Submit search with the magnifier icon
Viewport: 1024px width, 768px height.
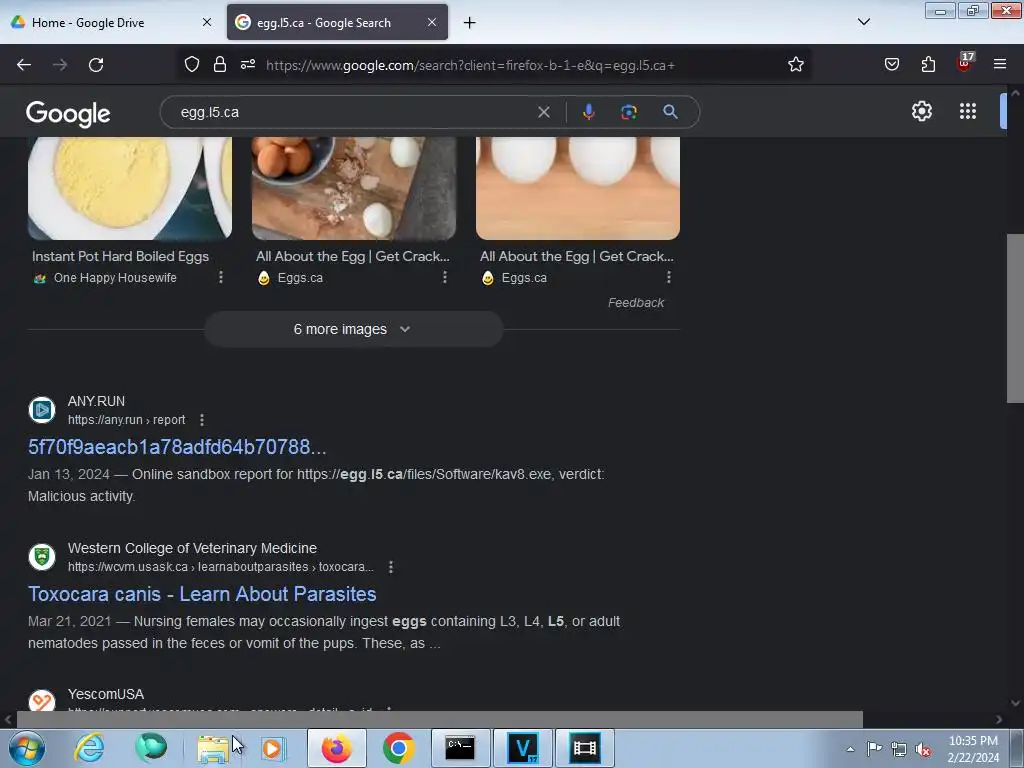pos(670,112)
